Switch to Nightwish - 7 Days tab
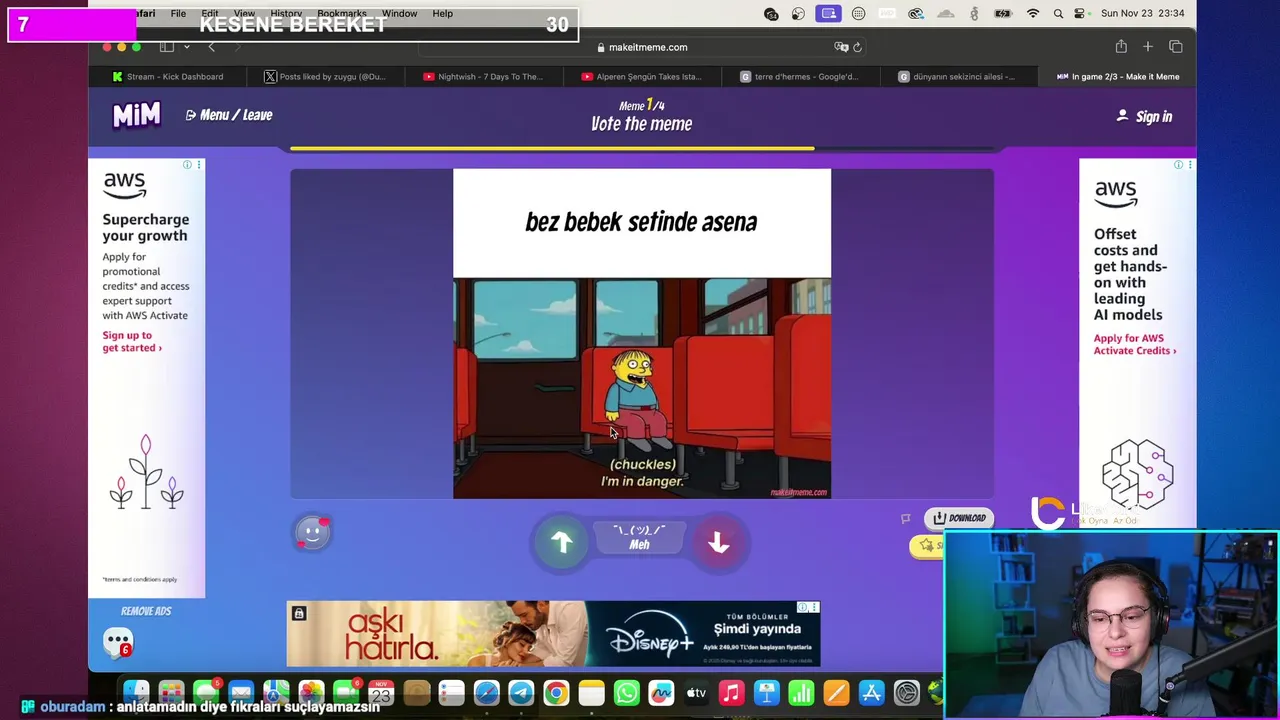The height and width of the screenshot is (720, 1280). pyautogui.click(x=483, y=76)
